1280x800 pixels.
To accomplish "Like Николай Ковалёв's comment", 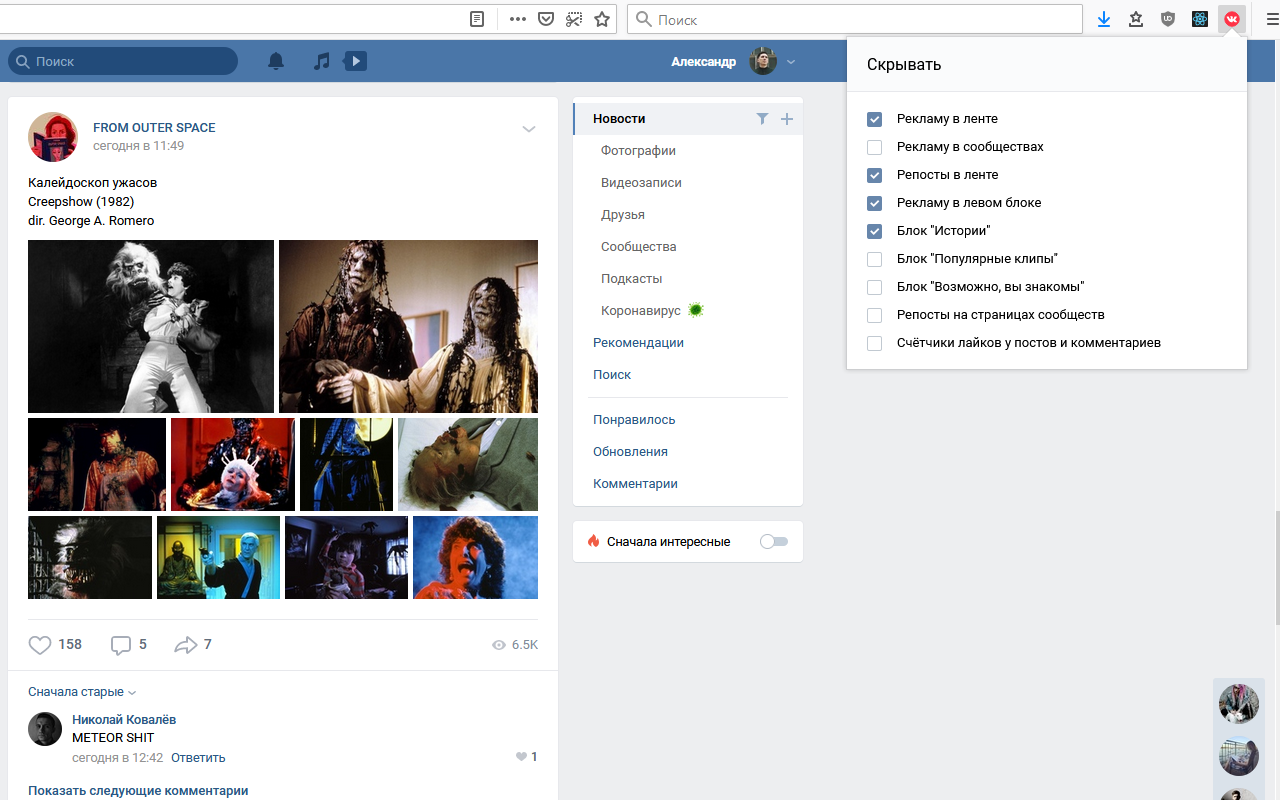I will point(521,757).
